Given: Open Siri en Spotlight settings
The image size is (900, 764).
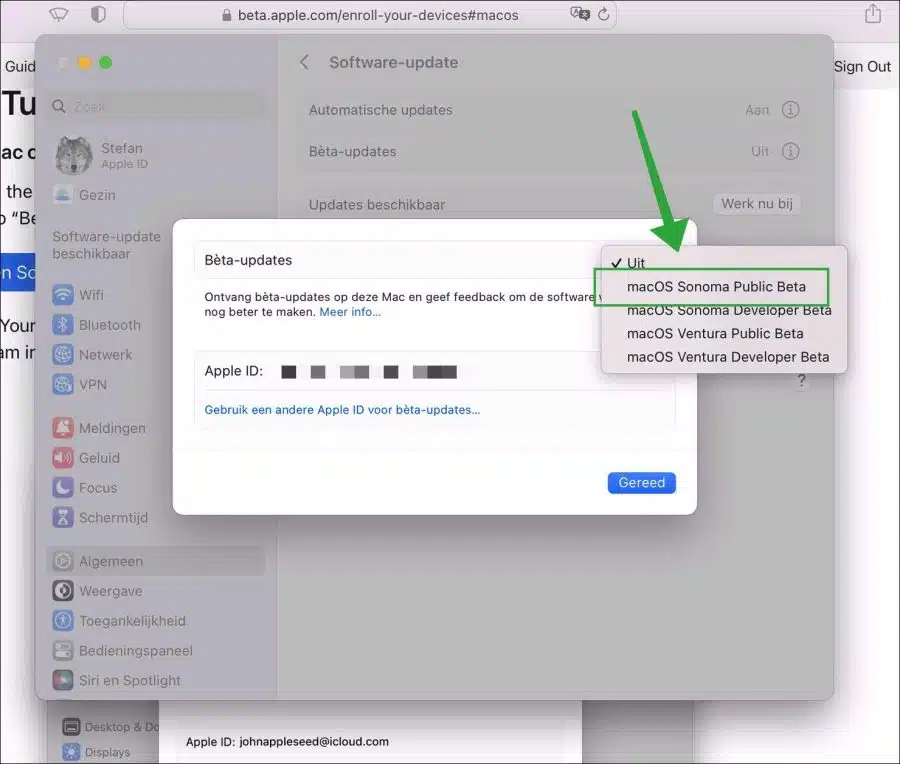Looking at the screenshot, I should pos(117,681).
